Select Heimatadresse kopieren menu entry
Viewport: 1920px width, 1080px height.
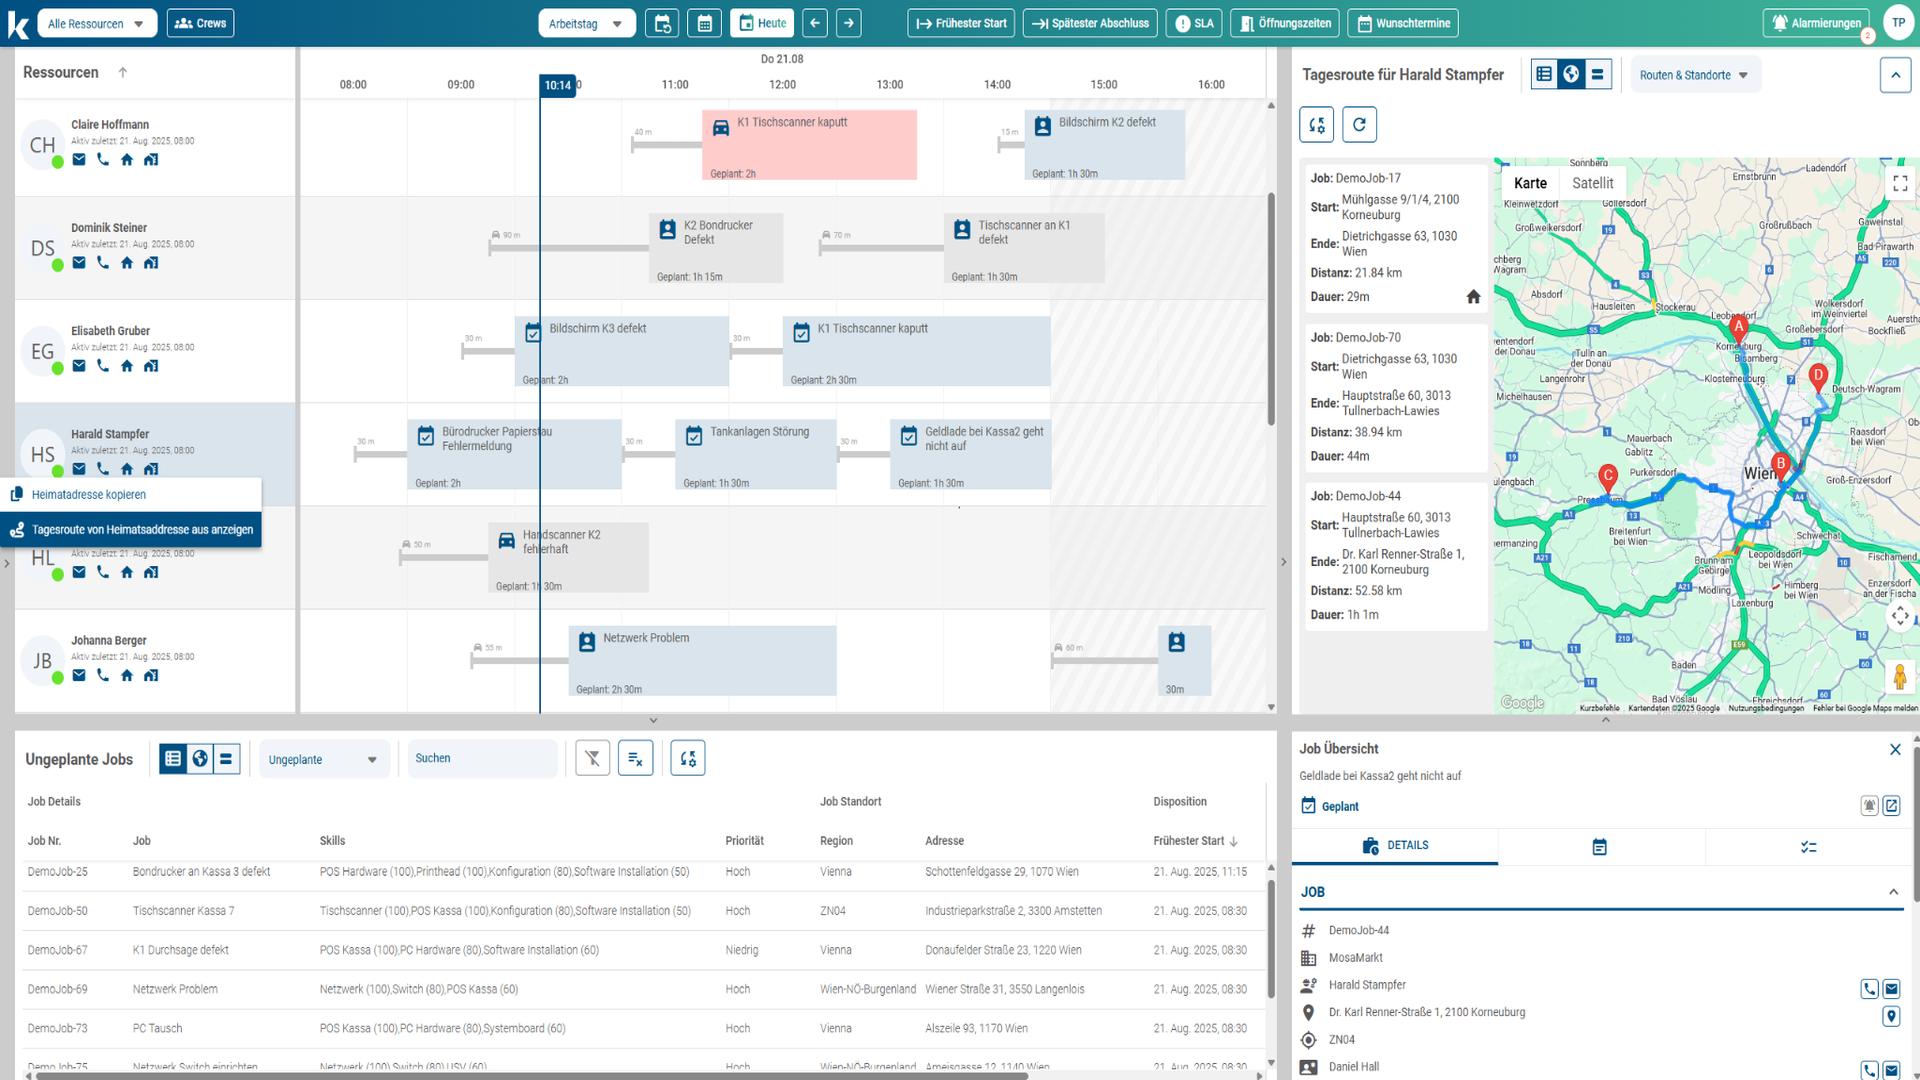tap(89, 495)
